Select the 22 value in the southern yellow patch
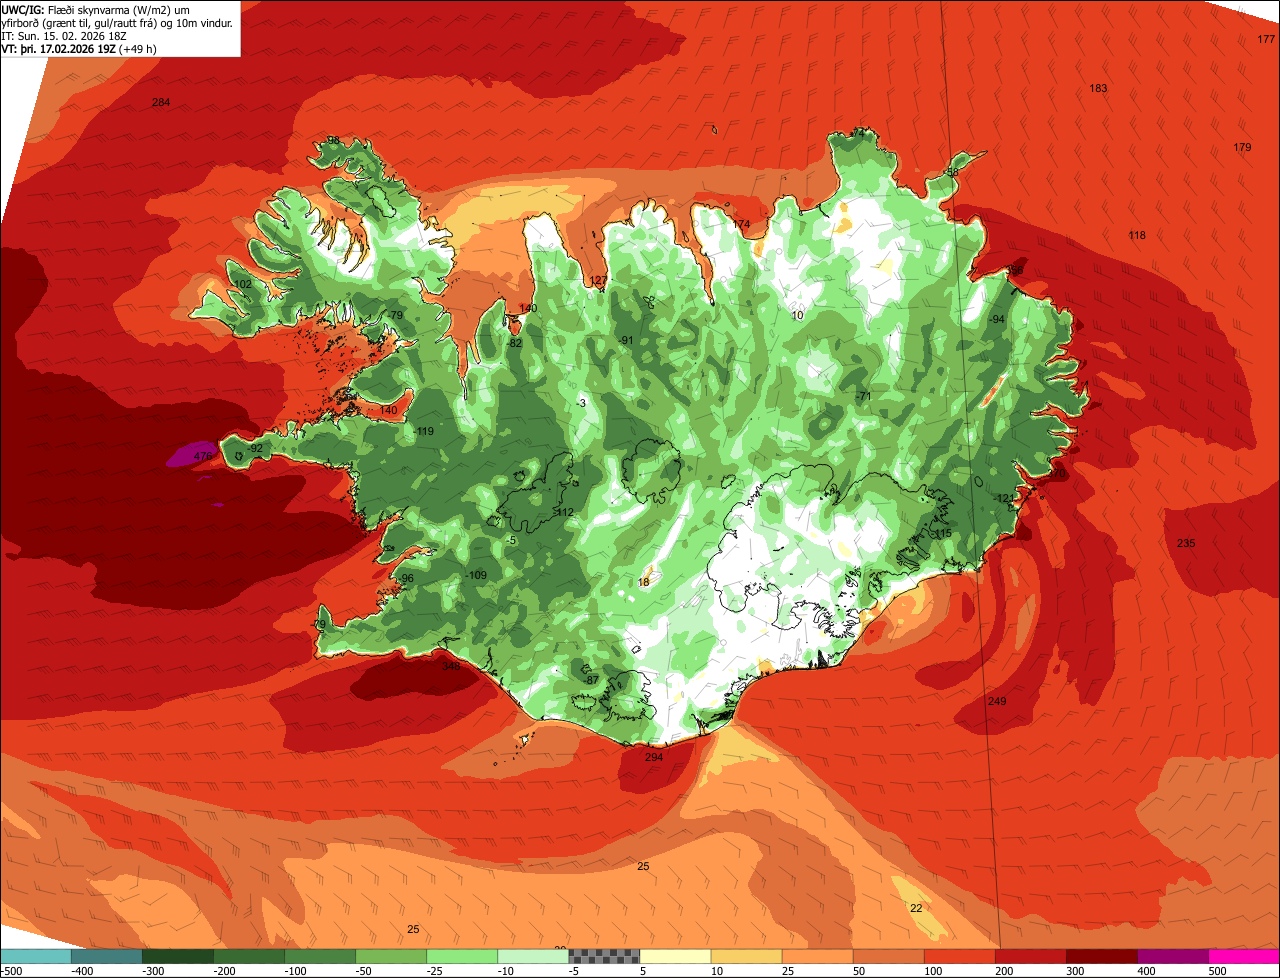The image size is (1280, 978). (916, 908)
